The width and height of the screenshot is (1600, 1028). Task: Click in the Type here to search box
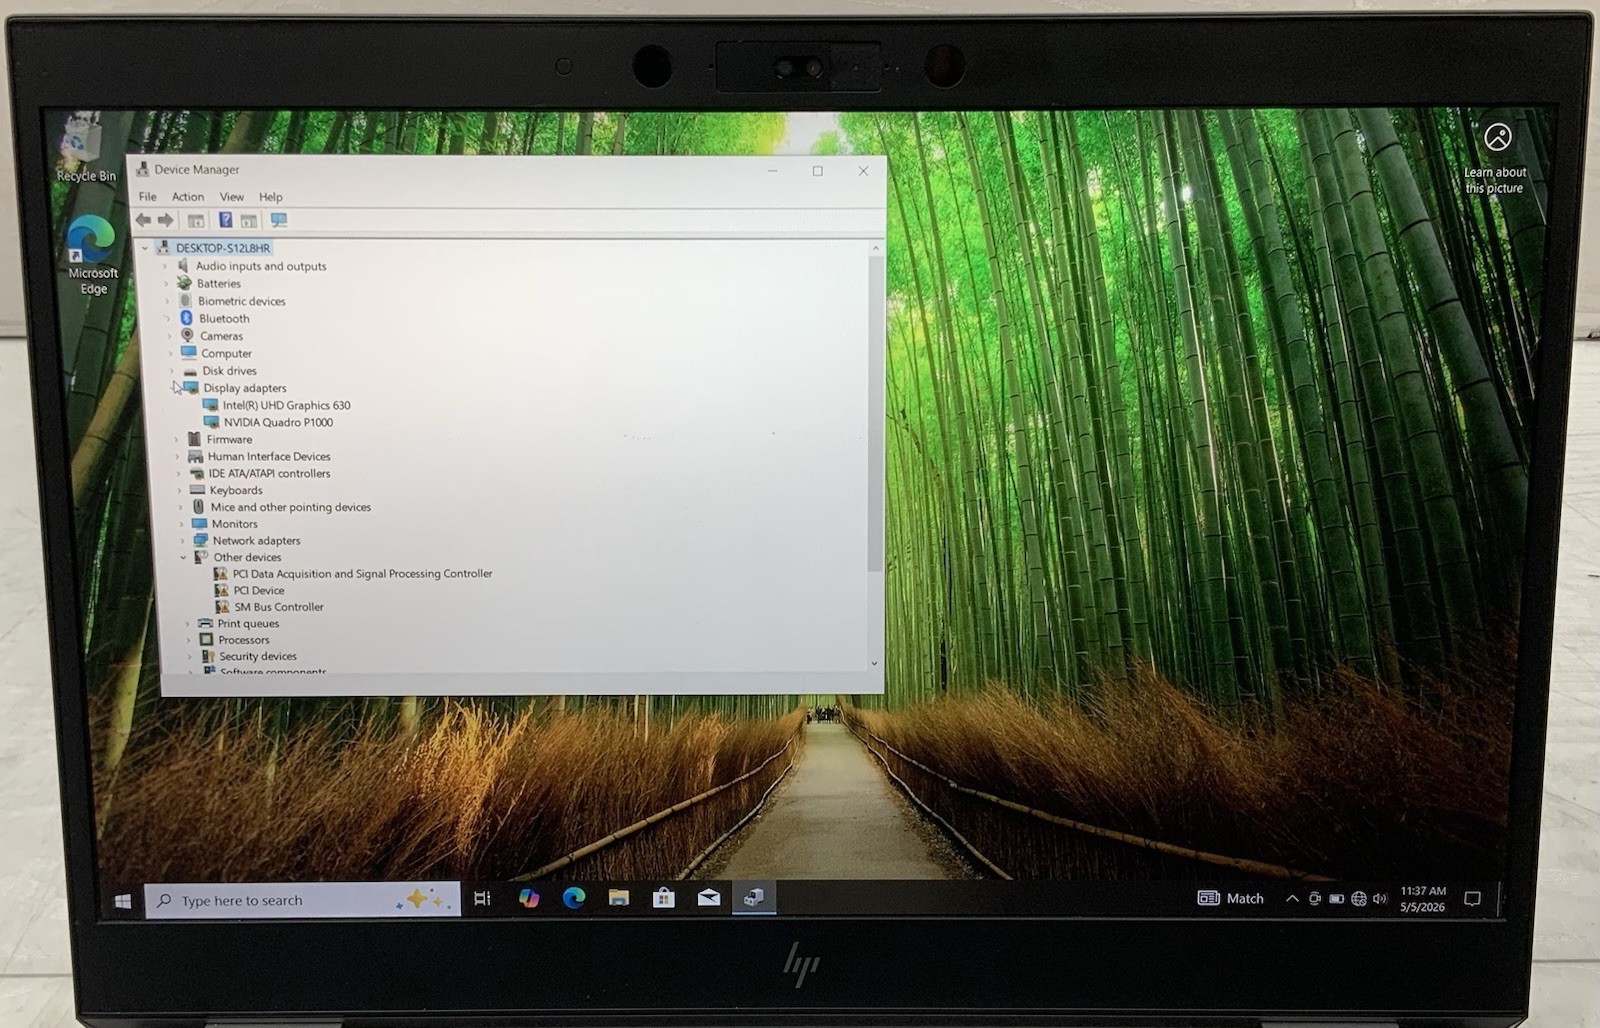(x=302, y=900)
